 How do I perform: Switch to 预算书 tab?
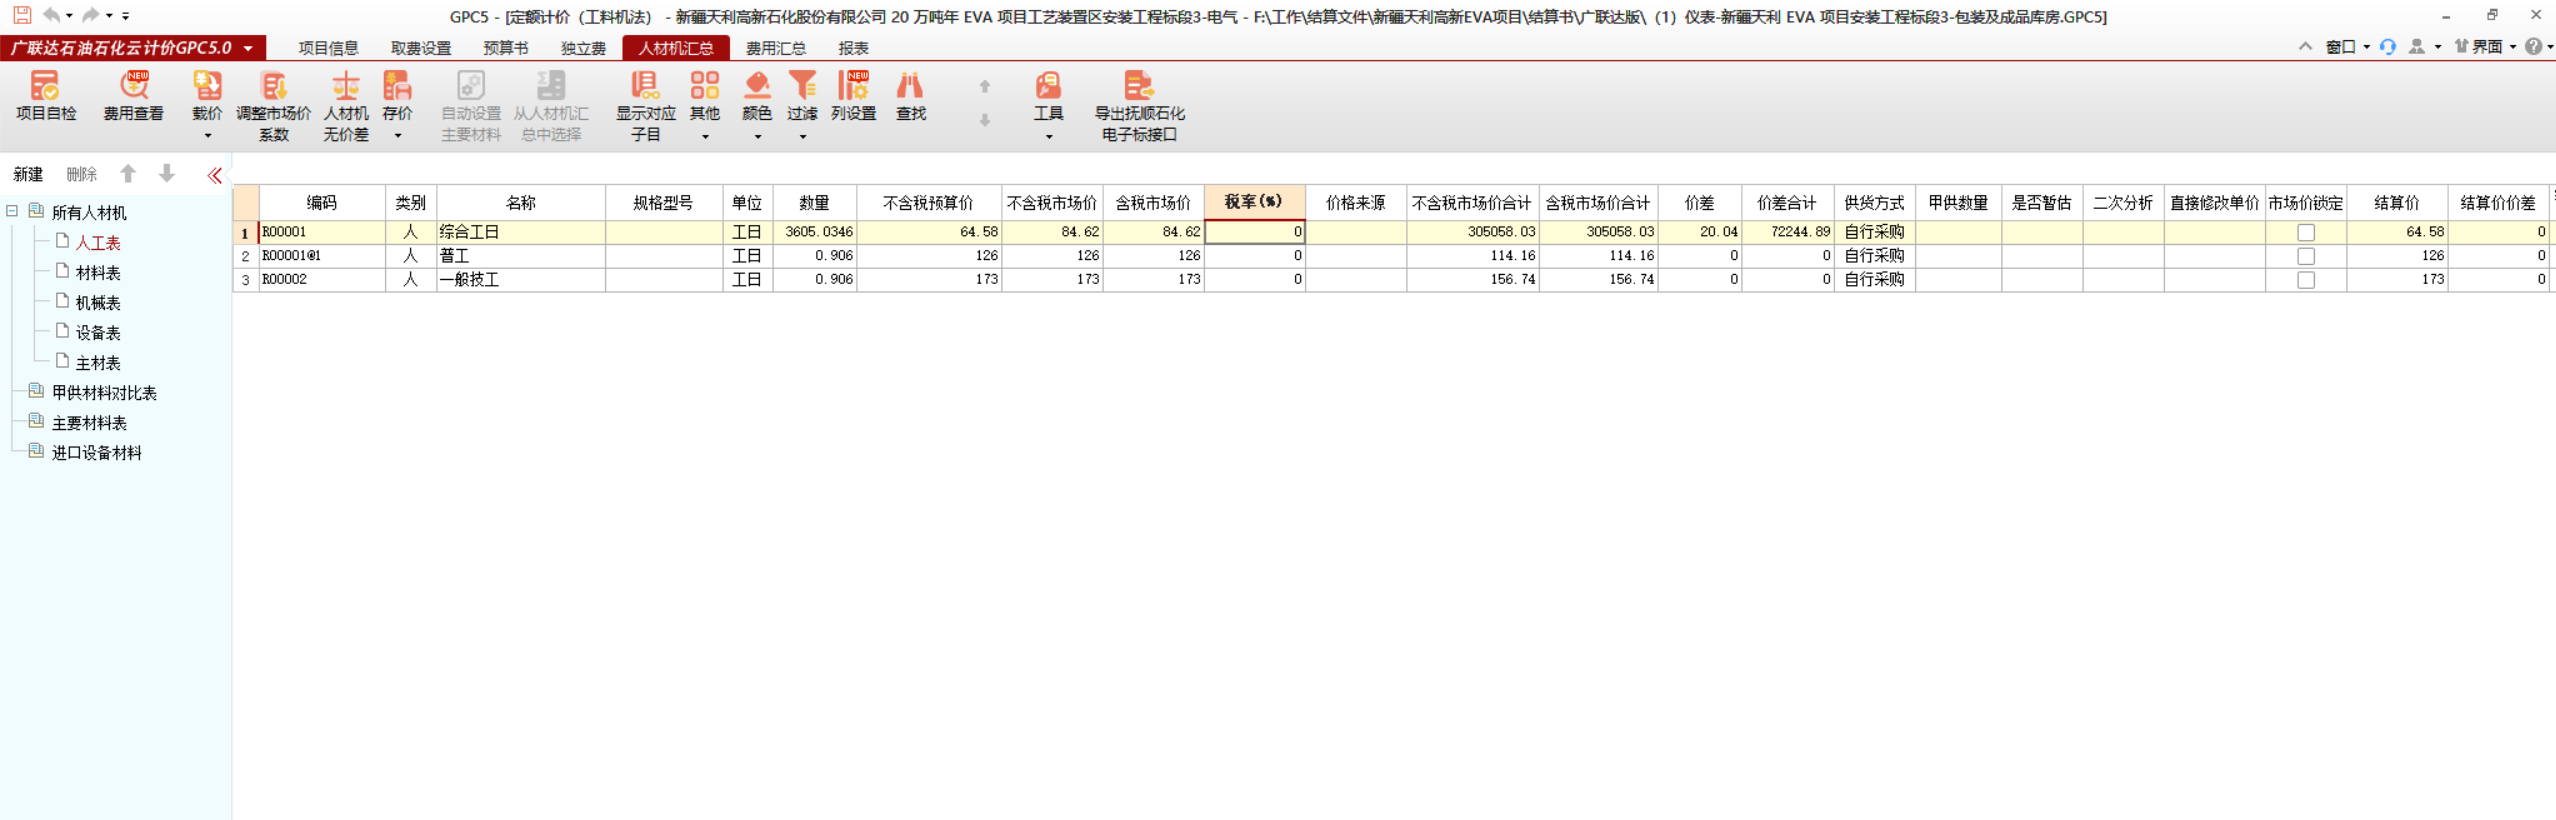506,48
